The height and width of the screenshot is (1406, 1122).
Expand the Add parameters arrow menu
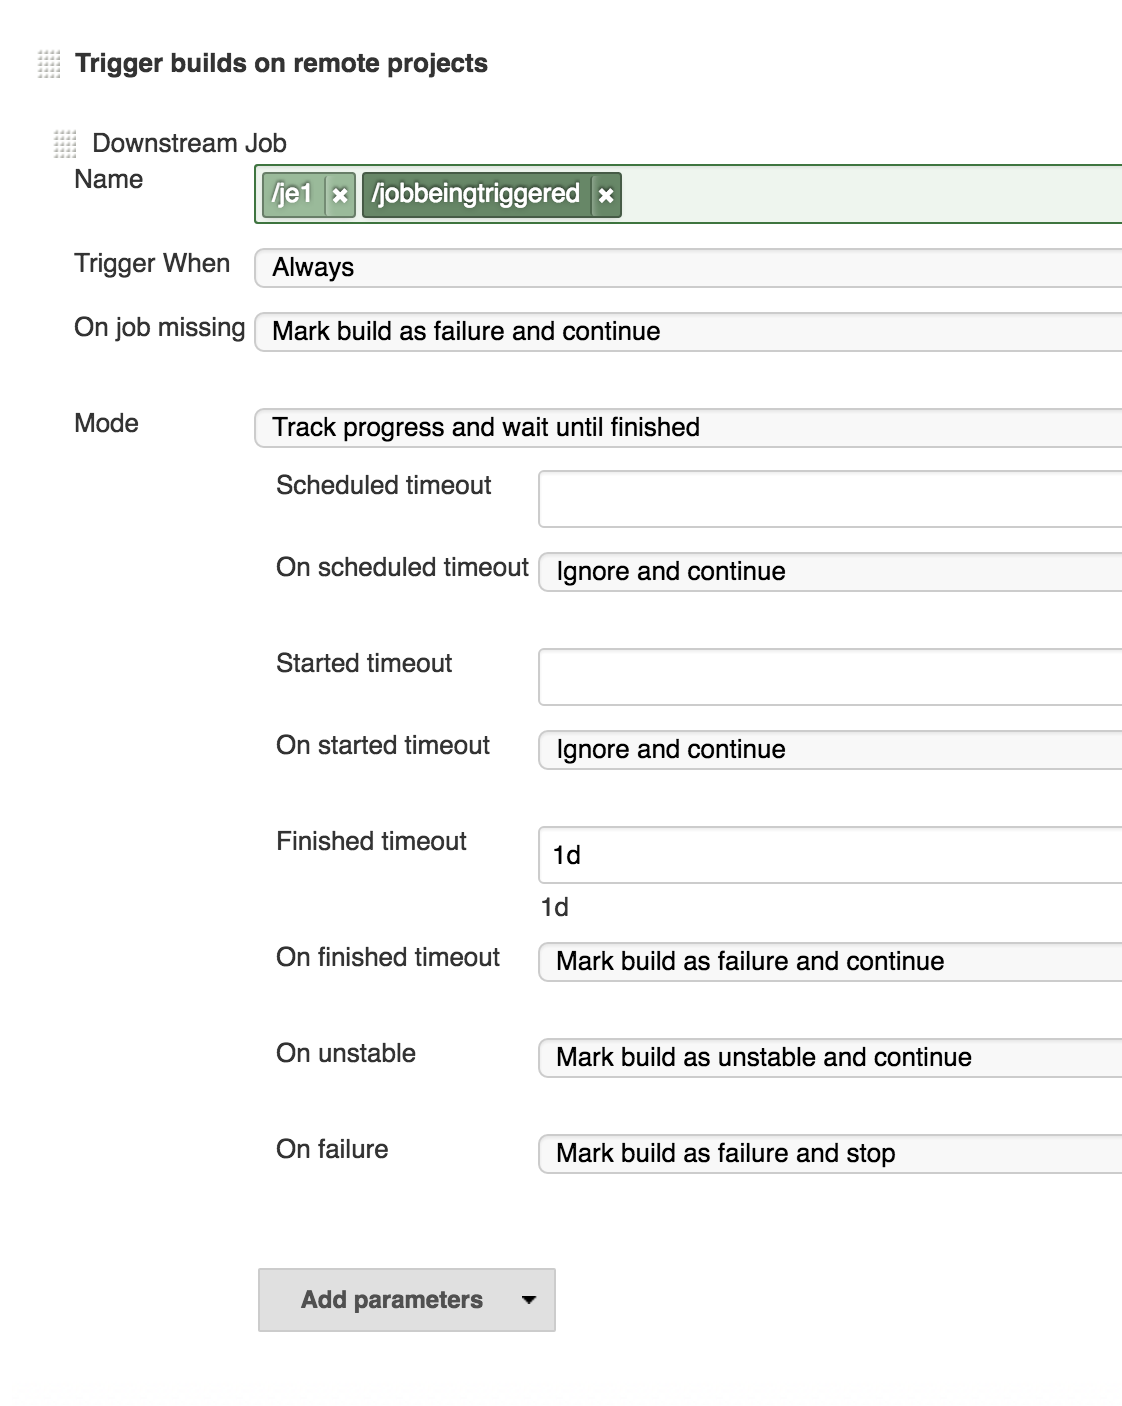[x=529, y=1300]
